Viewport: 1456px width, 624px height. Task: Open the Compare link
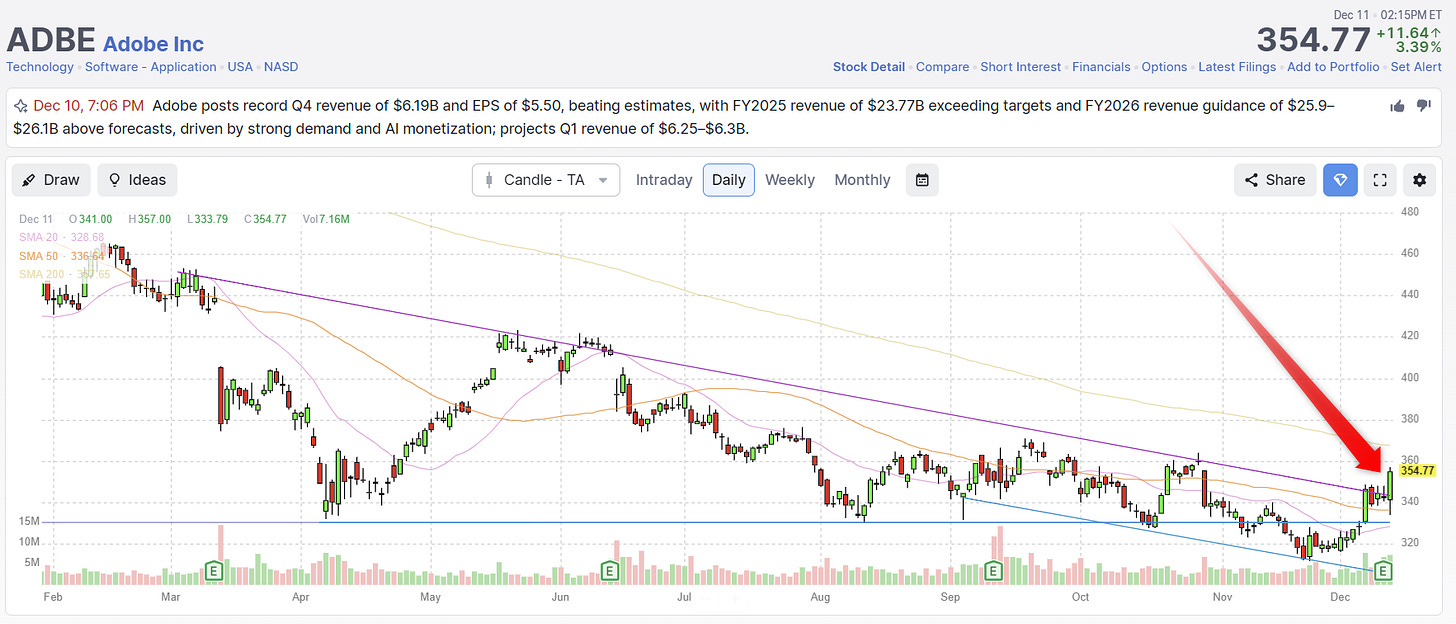[942, 67]
